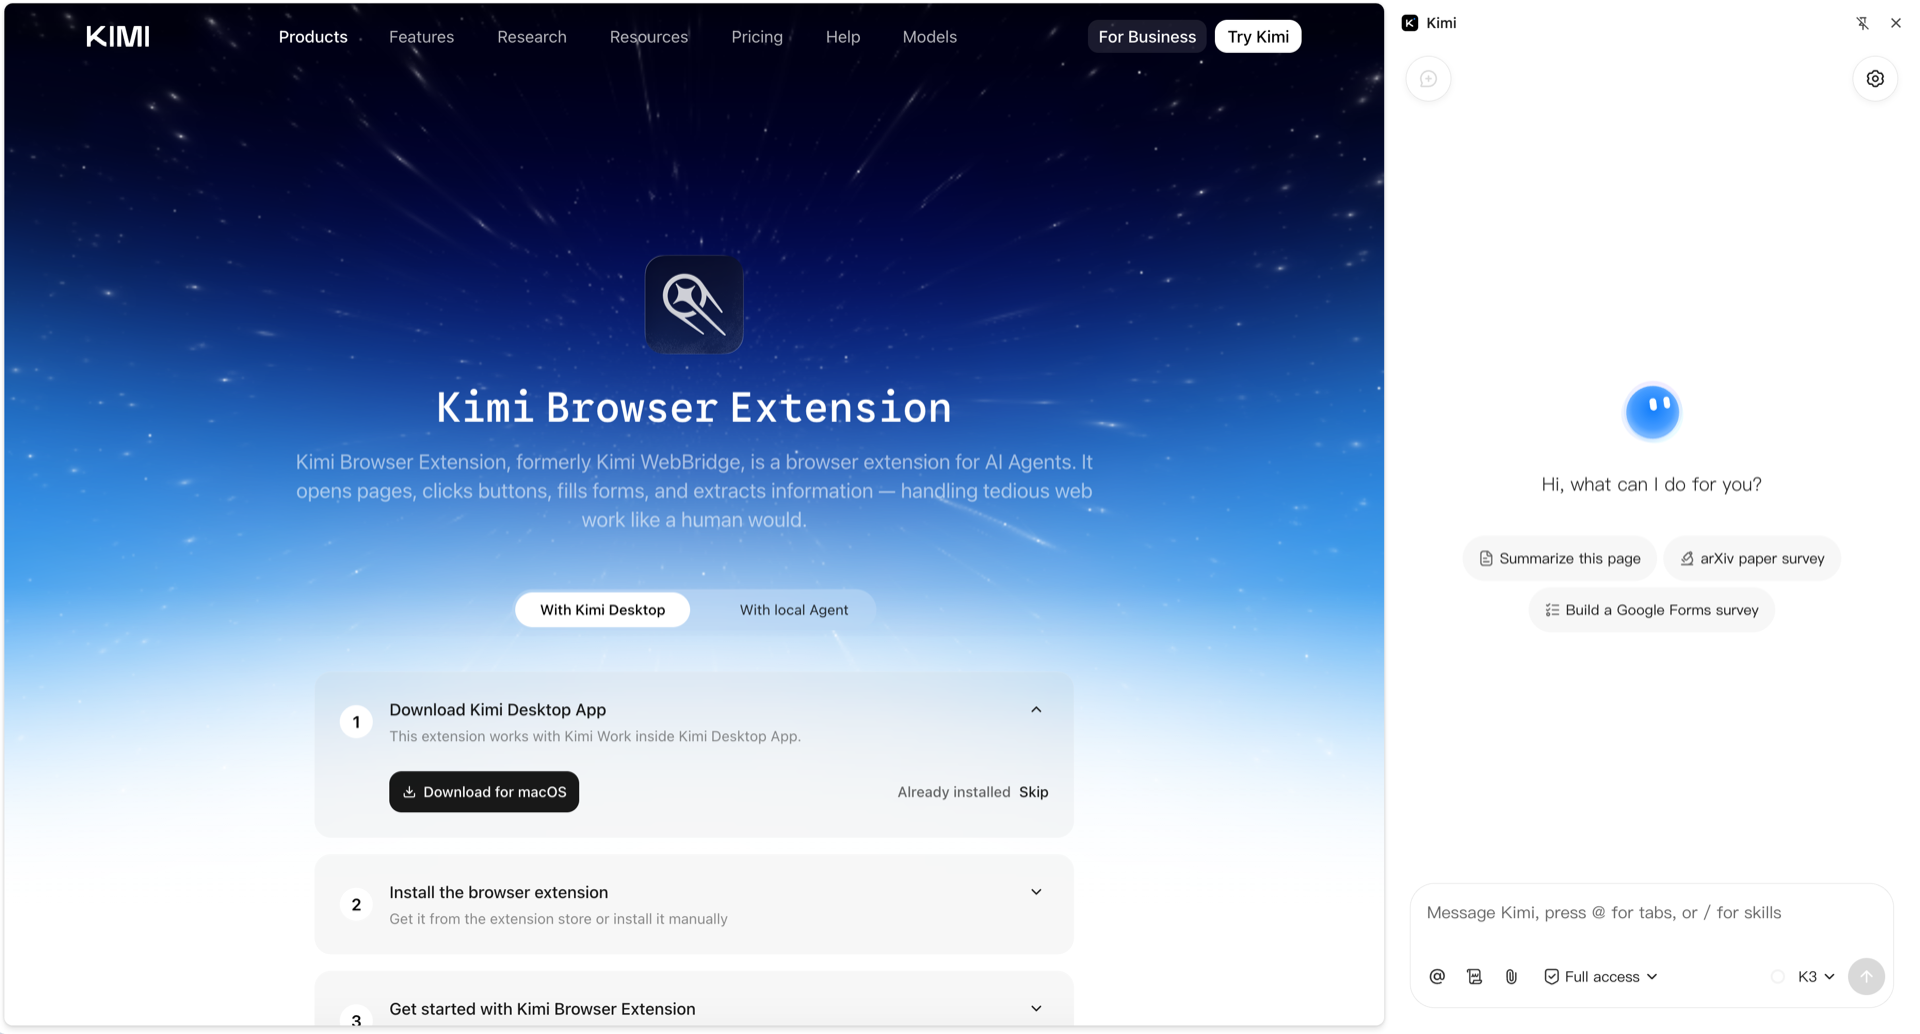Click the @ mention tabs icon

(x=1437, y=976)
